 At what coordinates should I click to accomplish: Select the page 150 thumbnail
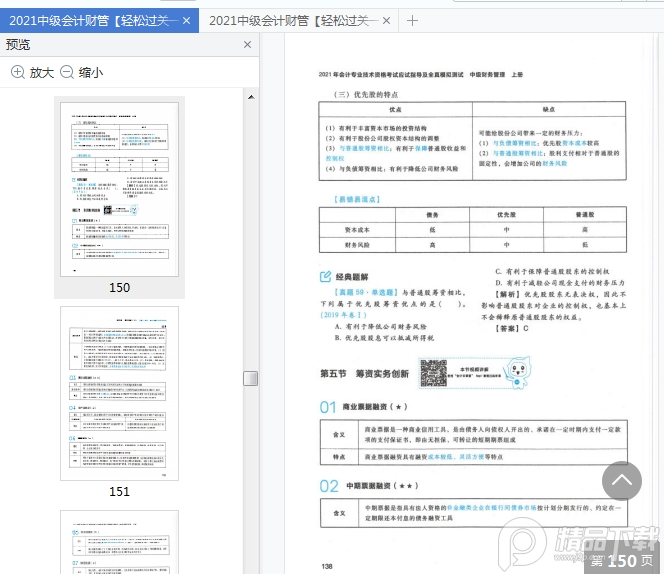[x=119, y=189]
